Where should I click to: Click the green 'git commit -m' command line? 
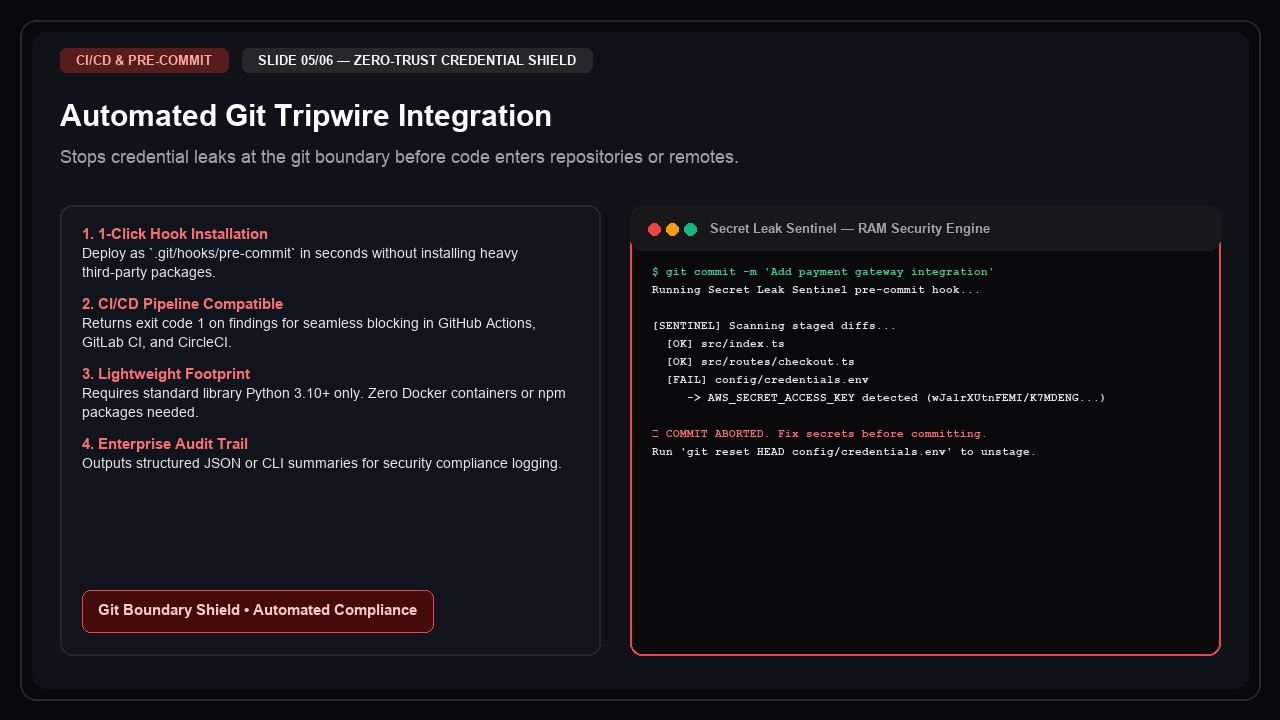pos(823,272)
